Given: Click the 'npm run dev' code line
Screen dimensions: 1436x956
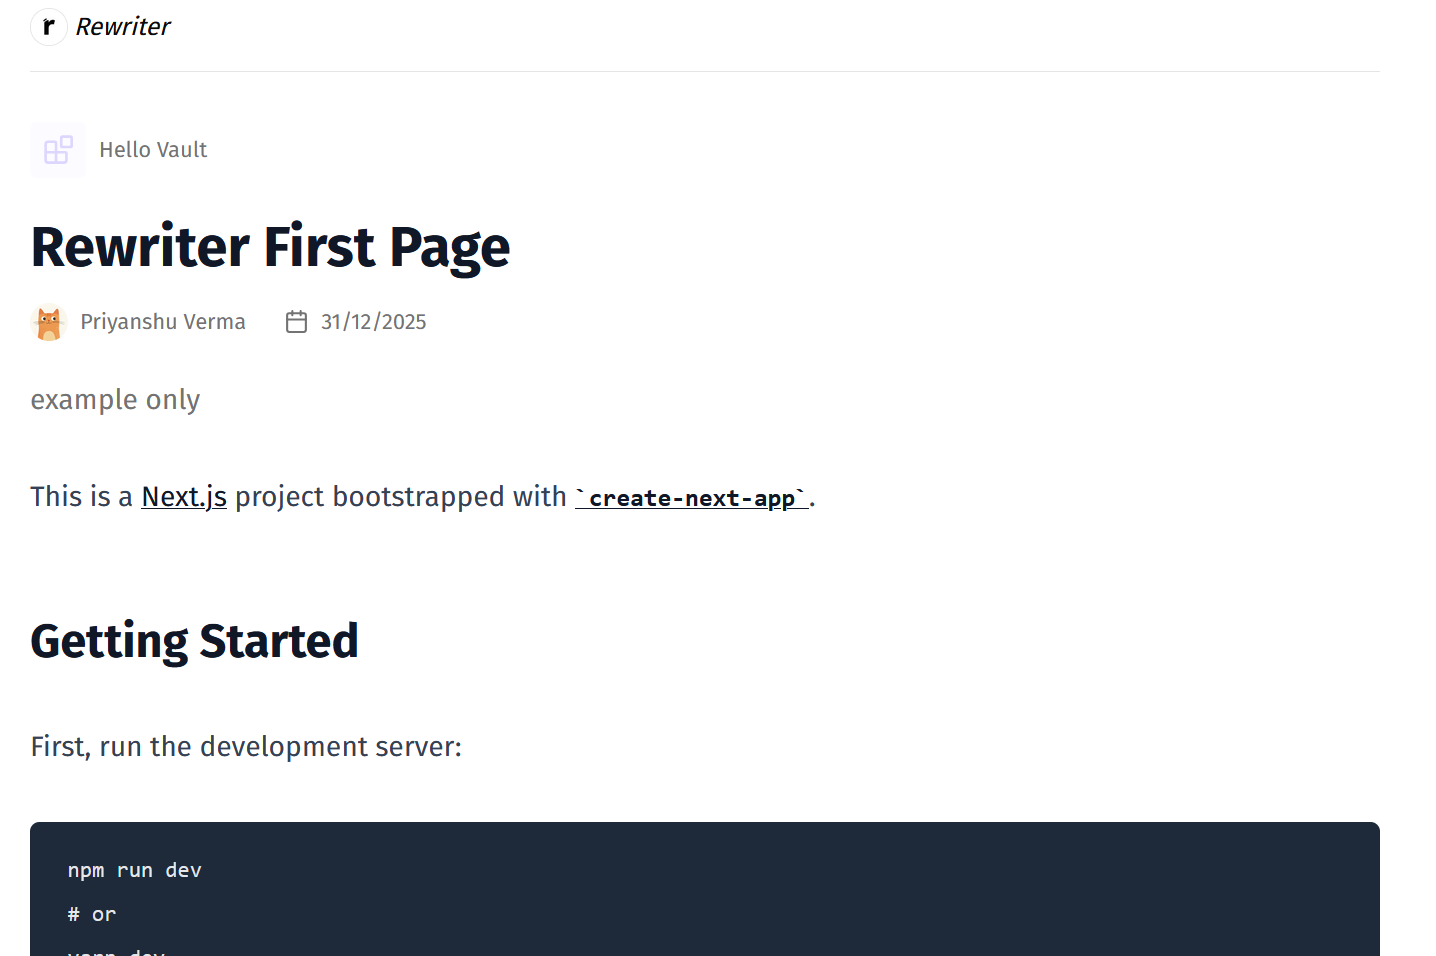Looking at the screenshot, I should [x=135, y=871].
